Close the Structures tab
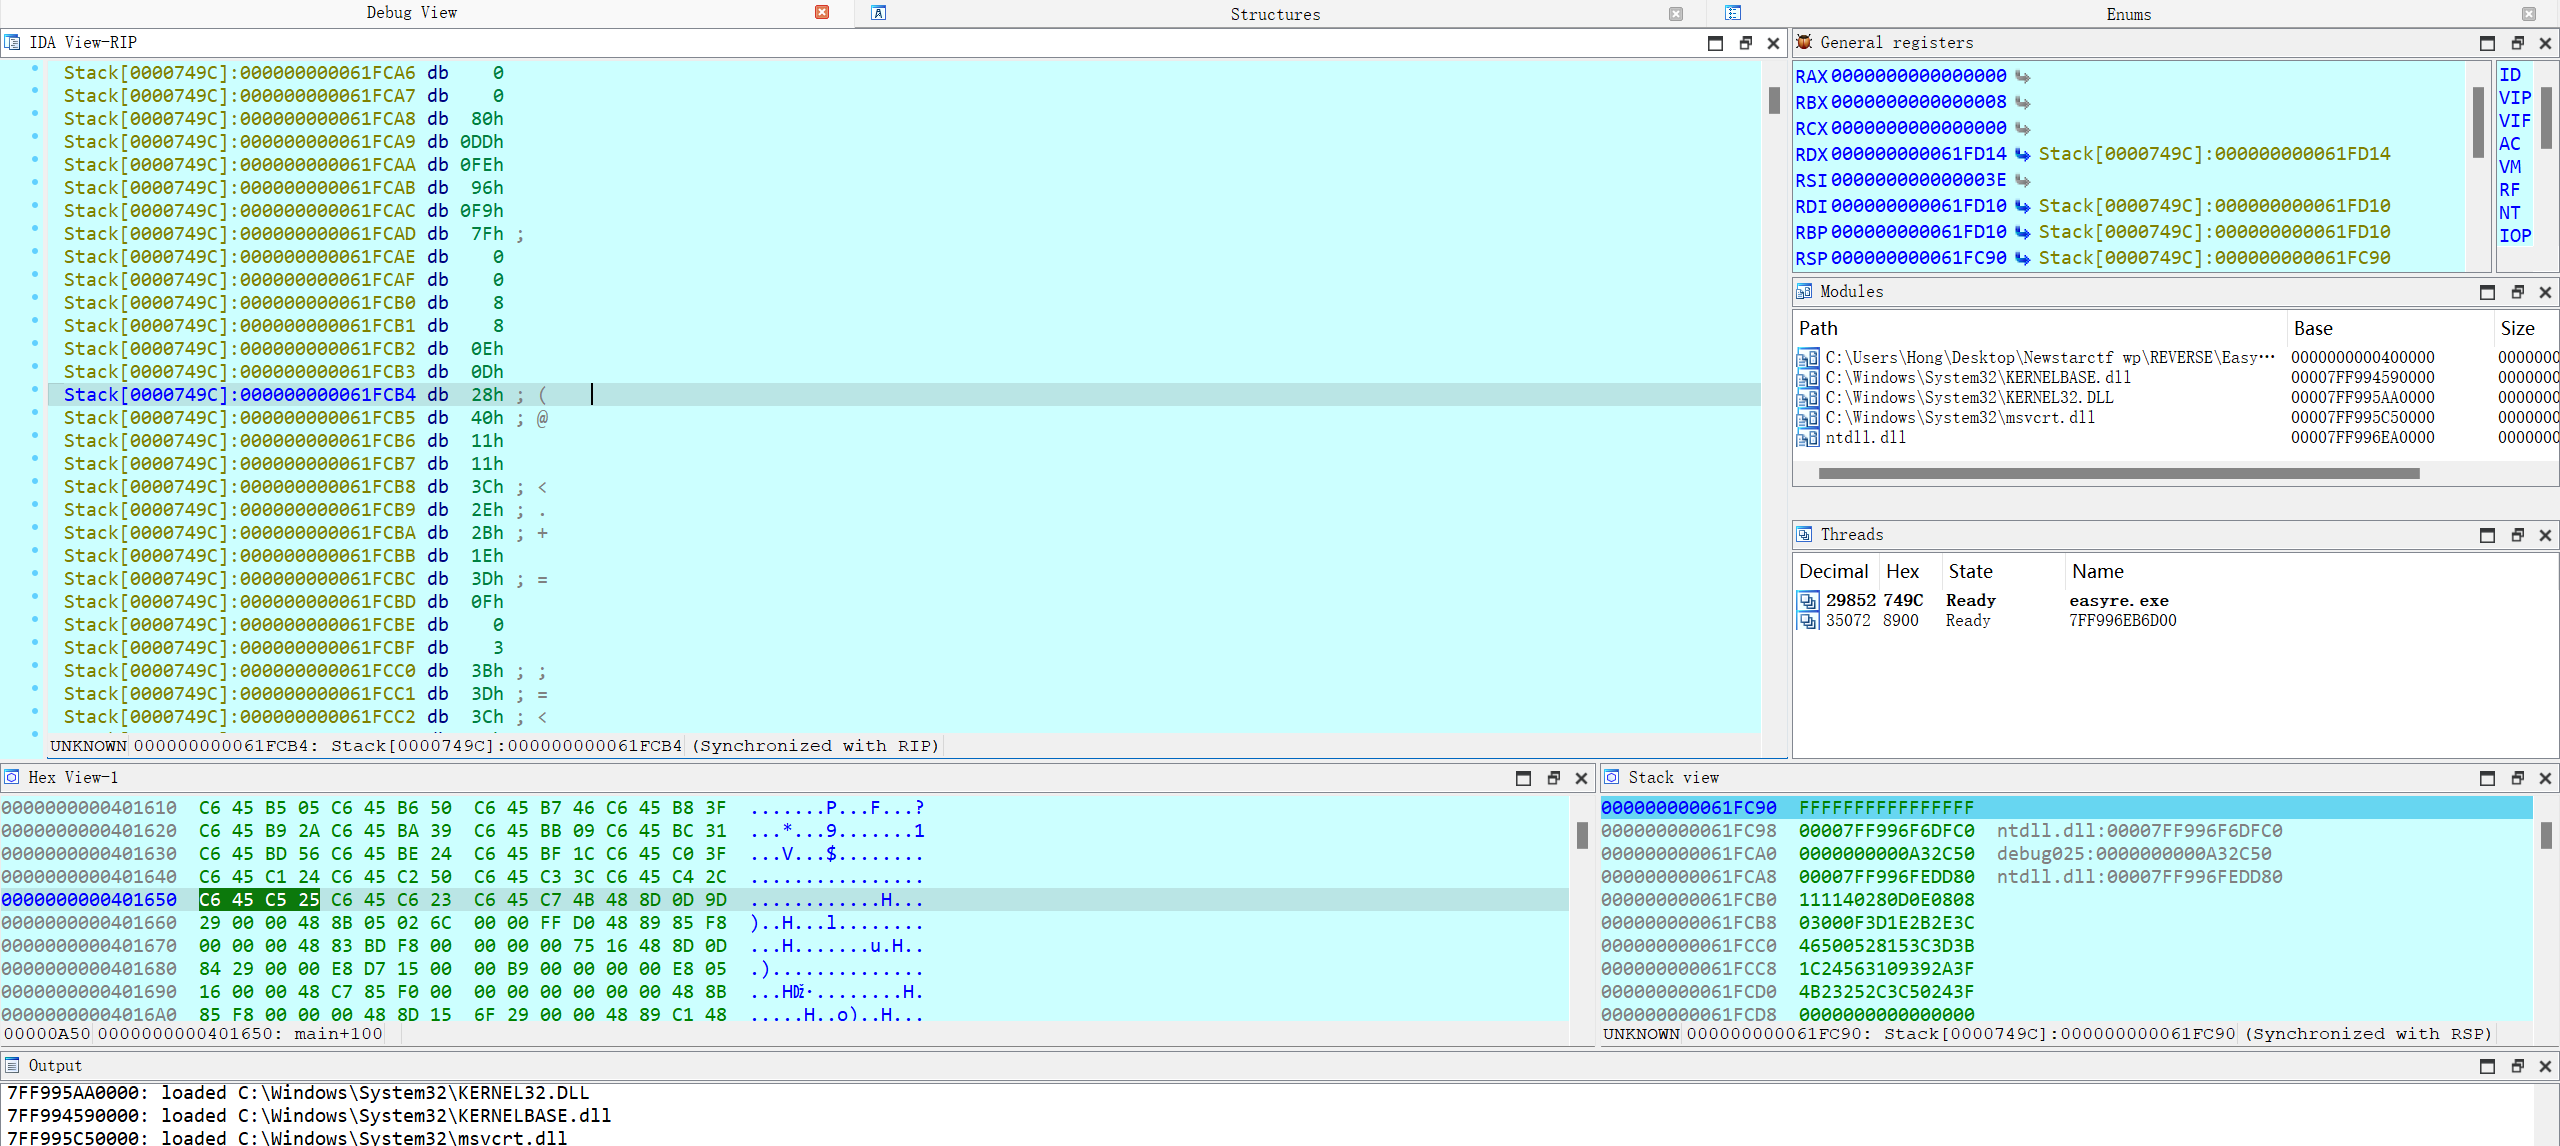 click(x=1676, y=14)
